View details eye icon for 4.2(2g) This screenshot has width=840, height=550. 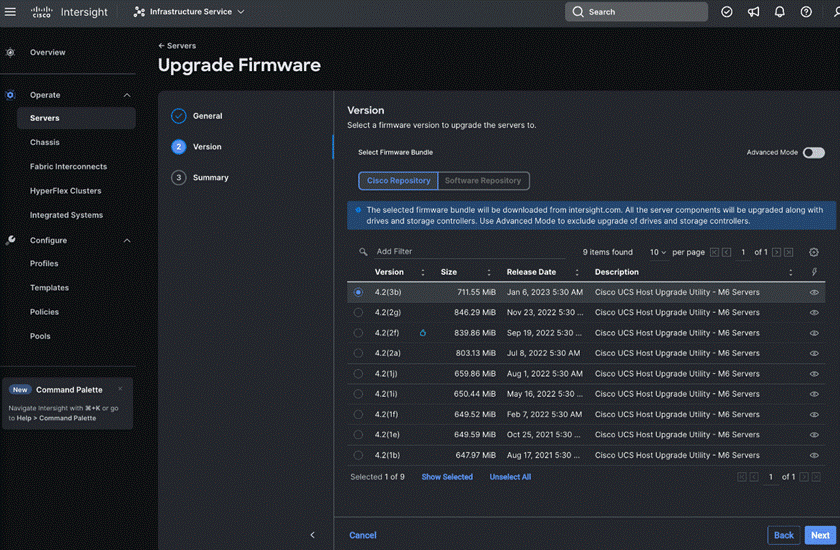[x=814, y=312]
